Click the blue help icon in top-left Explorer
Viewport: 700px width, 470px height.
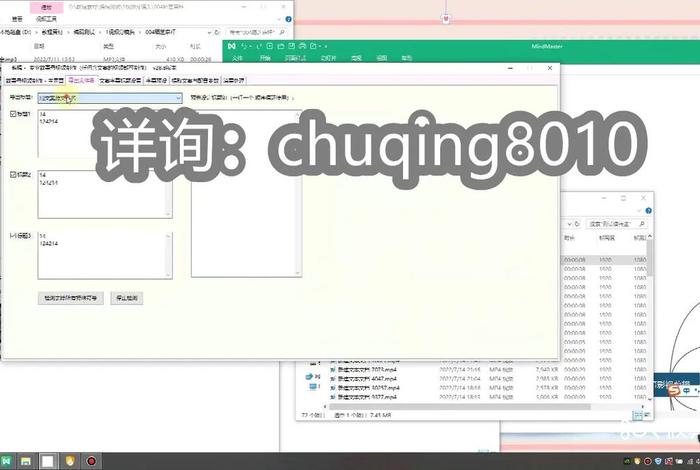[x=288, y=19]
